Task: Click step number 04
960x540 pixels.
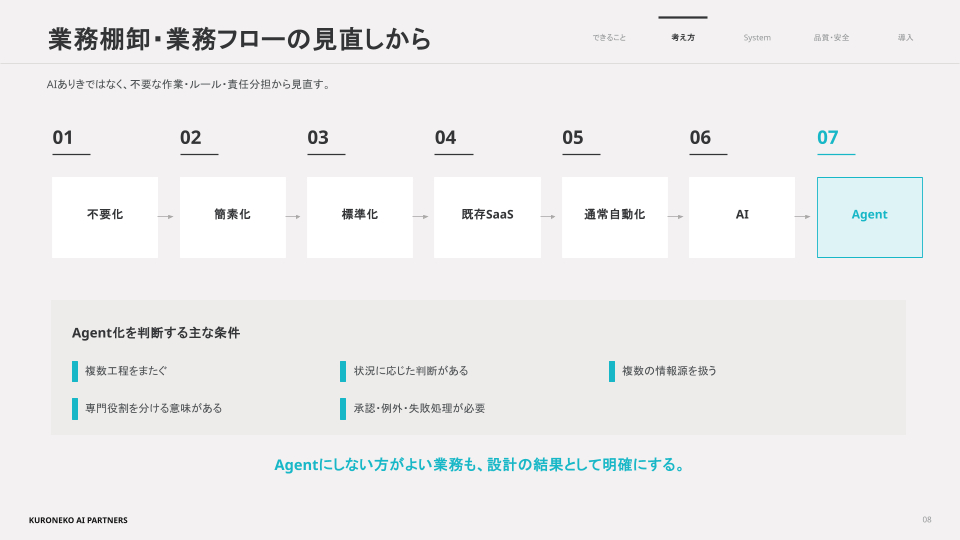Action: pyautogui.click(x=445, y=137)
